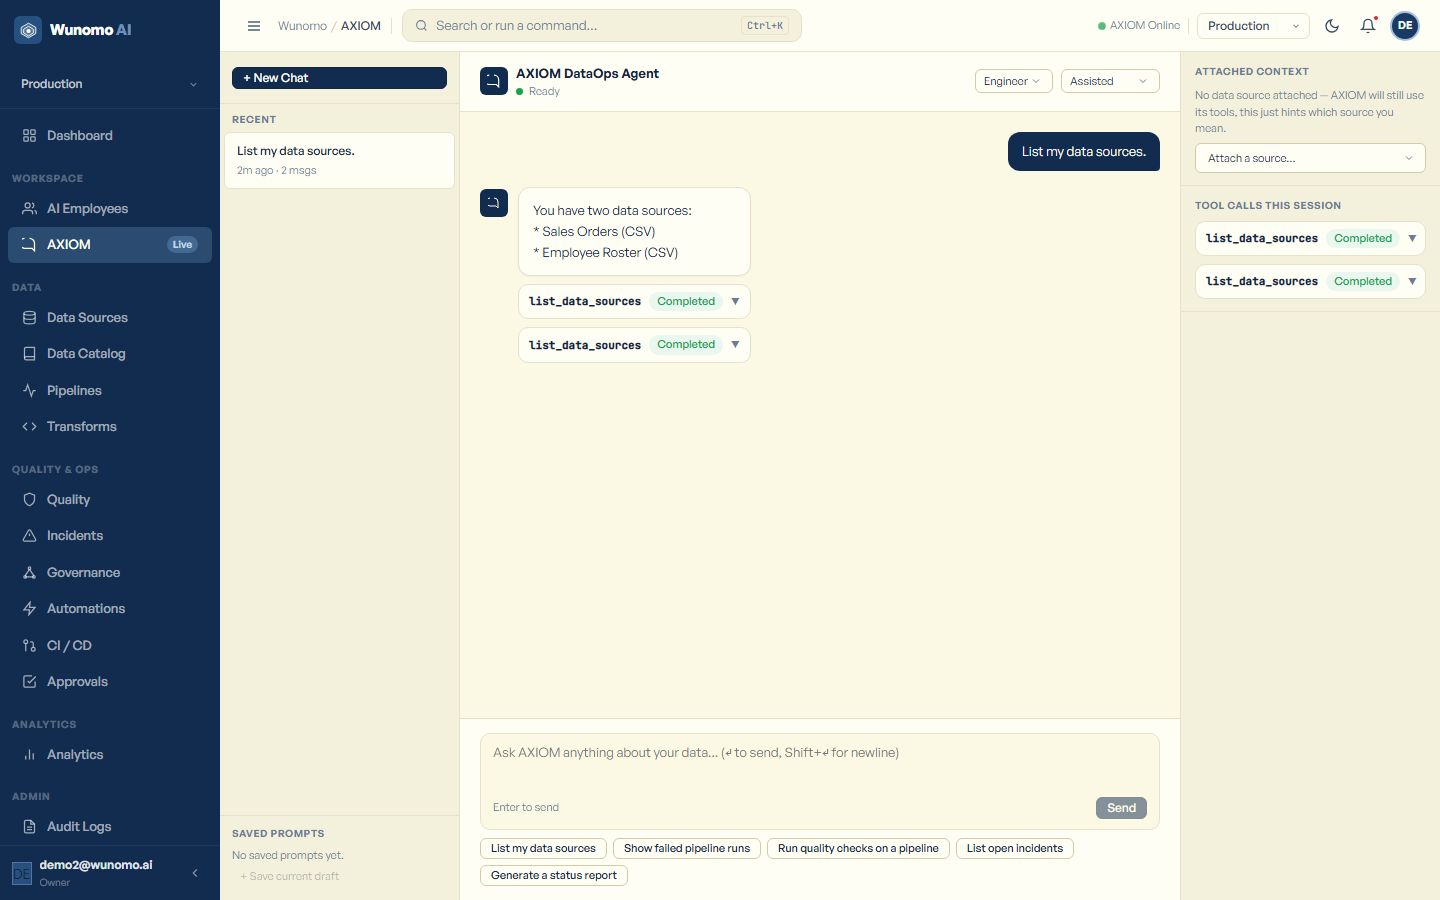Viewport: 1440px width, 900px height.
Task: Open the Production workspace dropdown in sidebar
Action: 110,84
